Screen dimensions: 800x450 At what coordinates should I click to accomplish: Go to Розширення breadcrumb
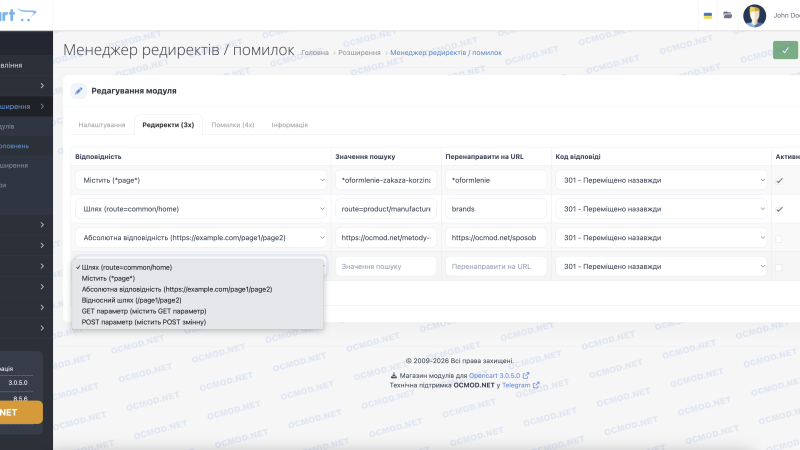point(359,53)
